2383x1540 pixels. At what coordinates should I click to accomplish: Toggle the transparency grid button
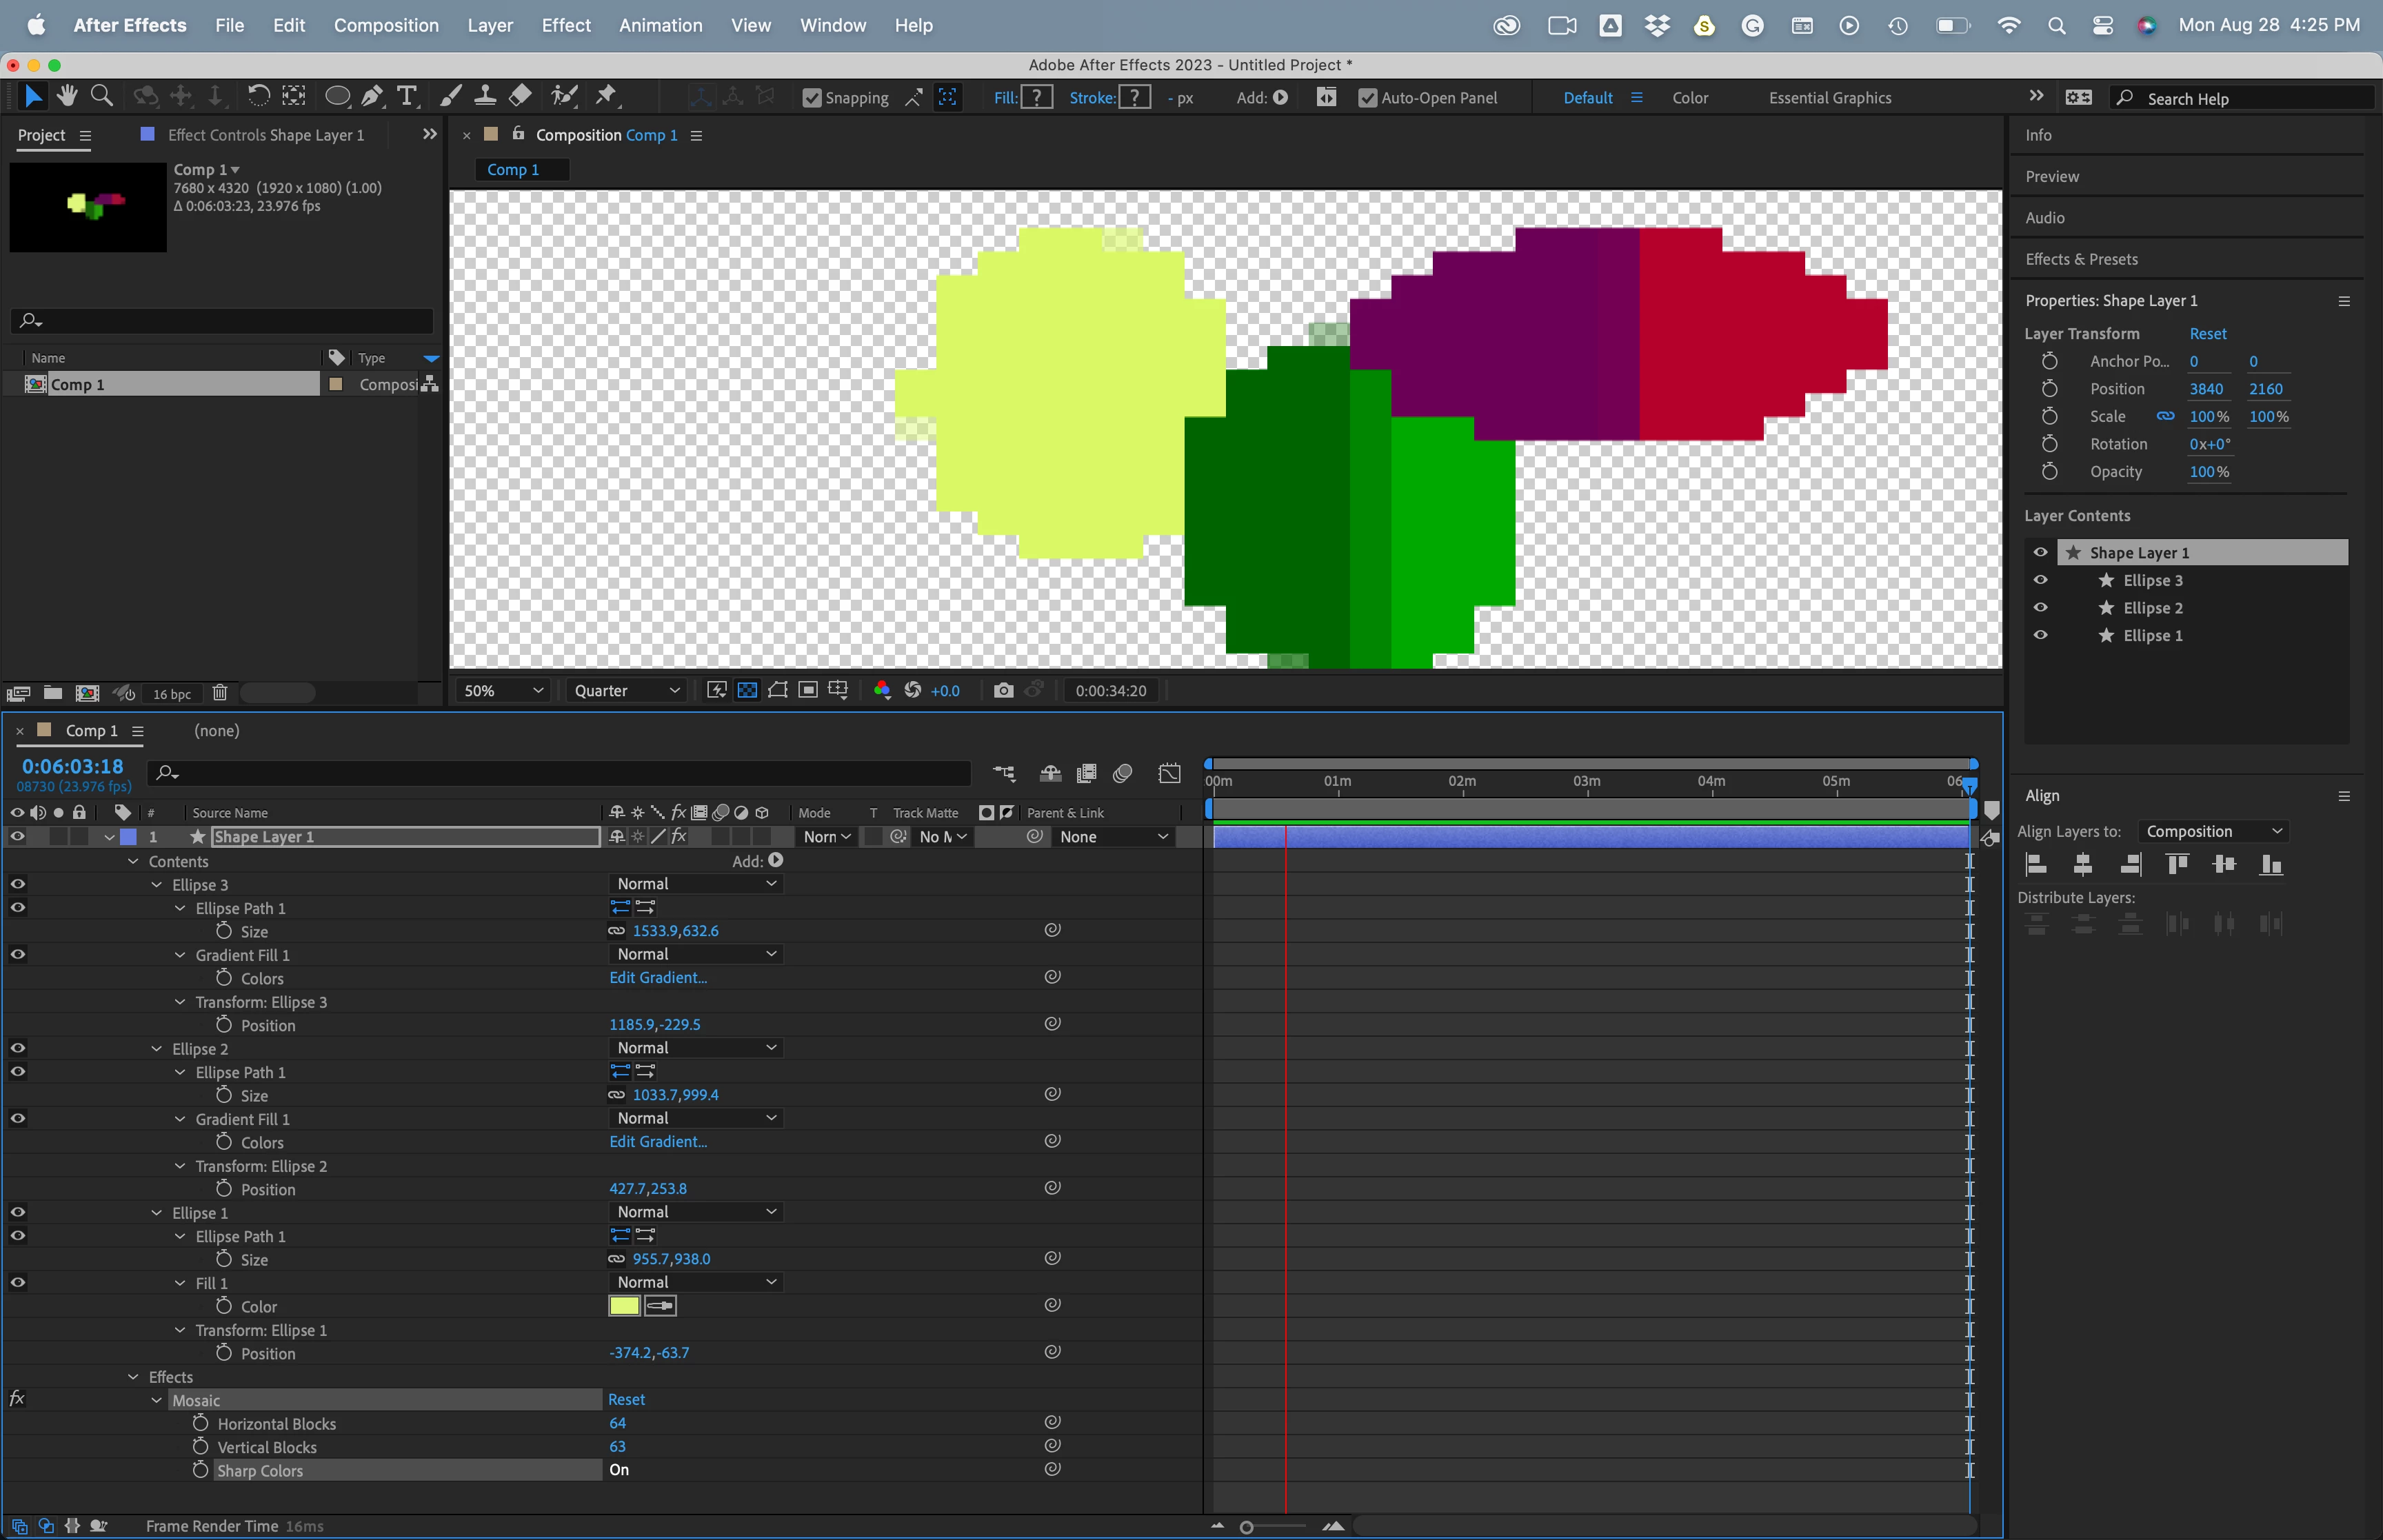pos(747,690)
